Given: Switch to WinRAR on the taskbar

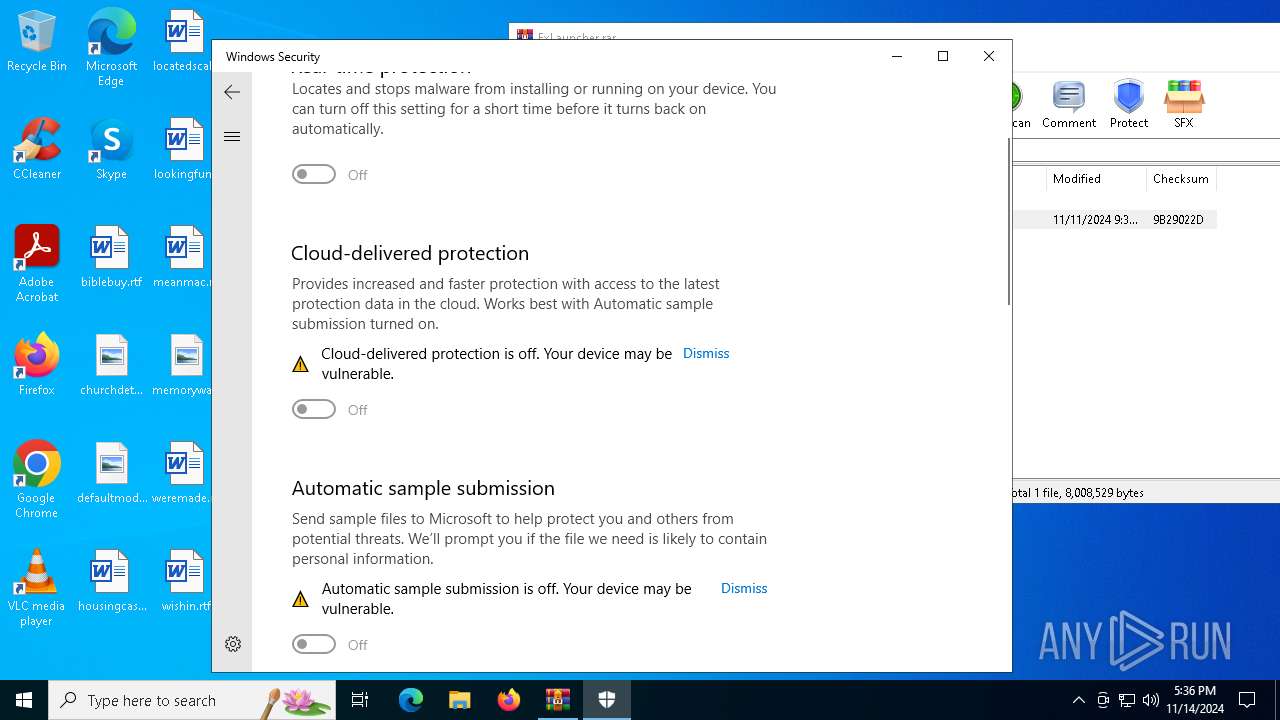Looking at the screenshot, I should [557, 700].
